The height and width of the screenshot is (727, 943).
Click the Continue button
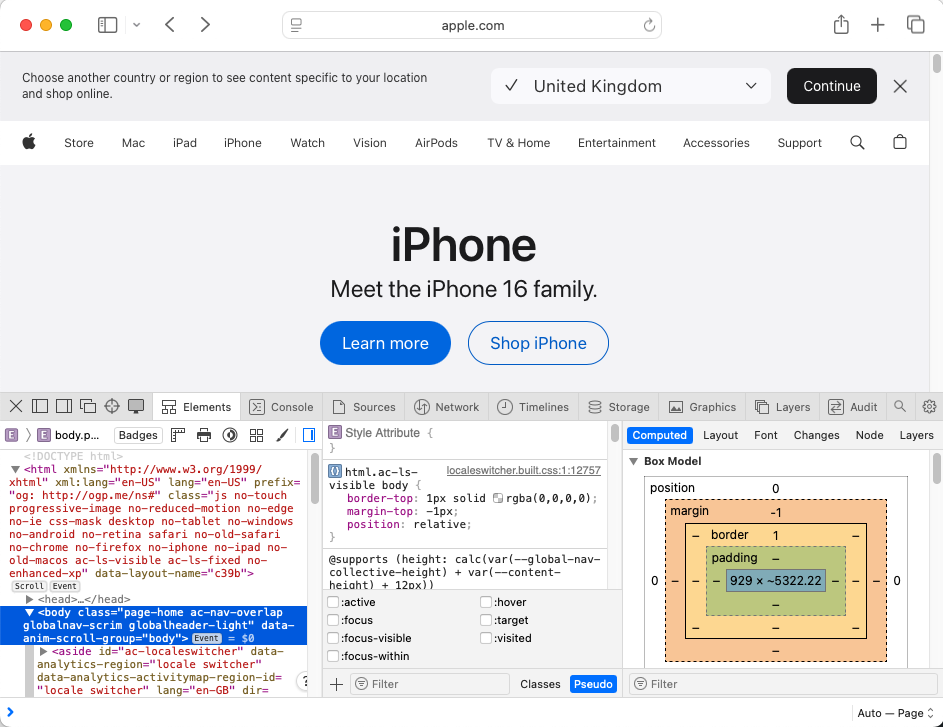(x=832, y=86)
